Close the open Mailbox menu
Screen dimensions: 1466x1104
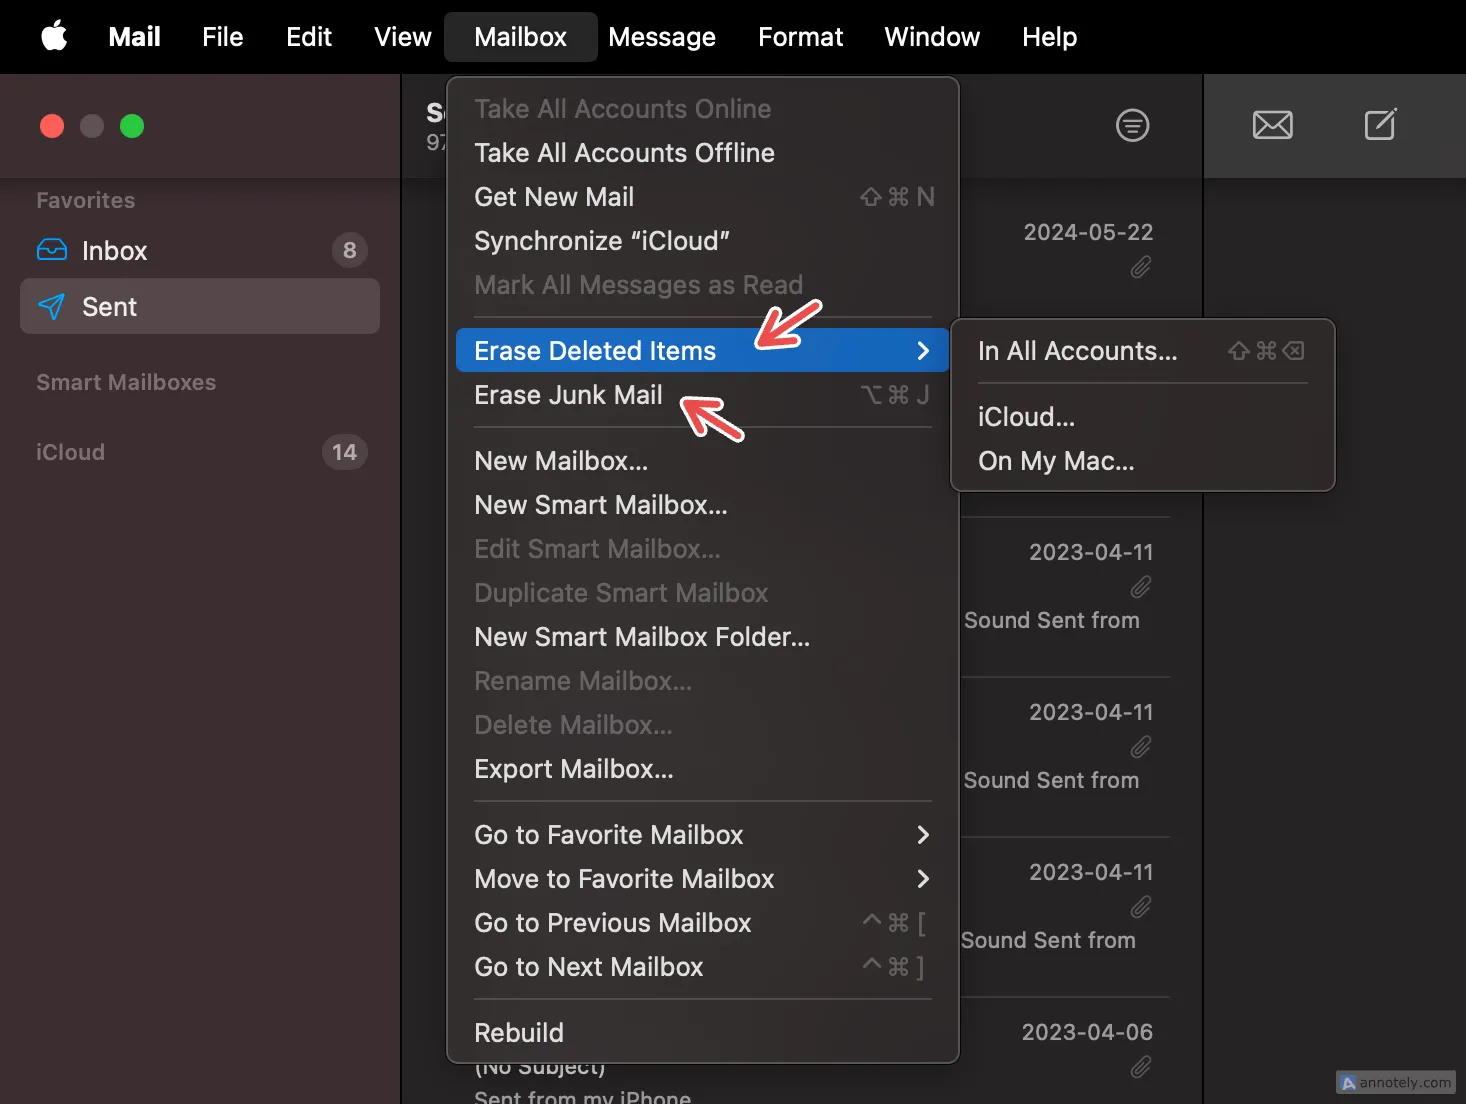click(520, 37)
